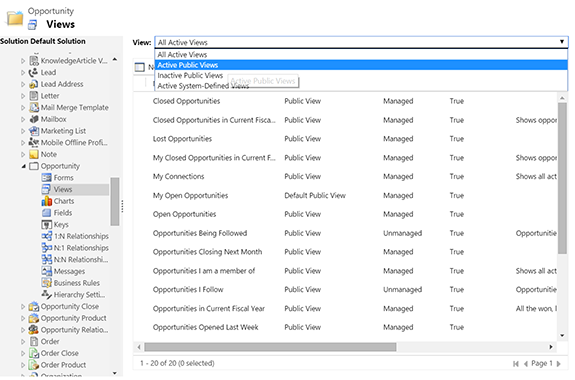Click the Messages node icon
This screenshot has width=575, height=380.
point(47,271)
